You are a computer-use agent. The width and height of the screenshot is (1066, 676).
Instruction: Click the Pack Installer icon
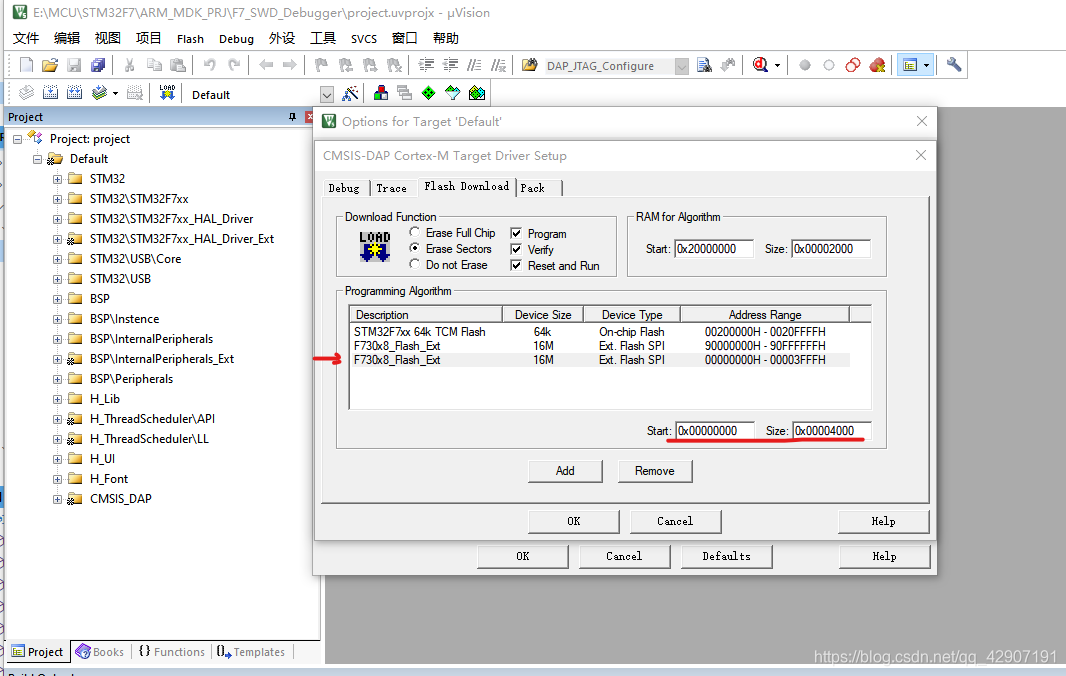click(477, 93)
